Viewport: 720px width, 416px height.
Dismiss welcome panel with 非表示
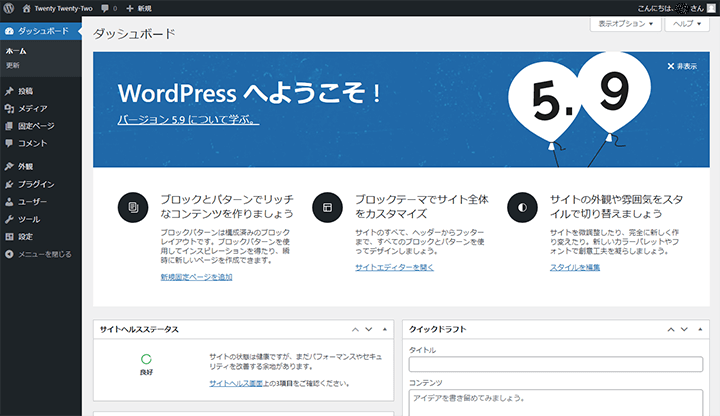click(682, 66)
